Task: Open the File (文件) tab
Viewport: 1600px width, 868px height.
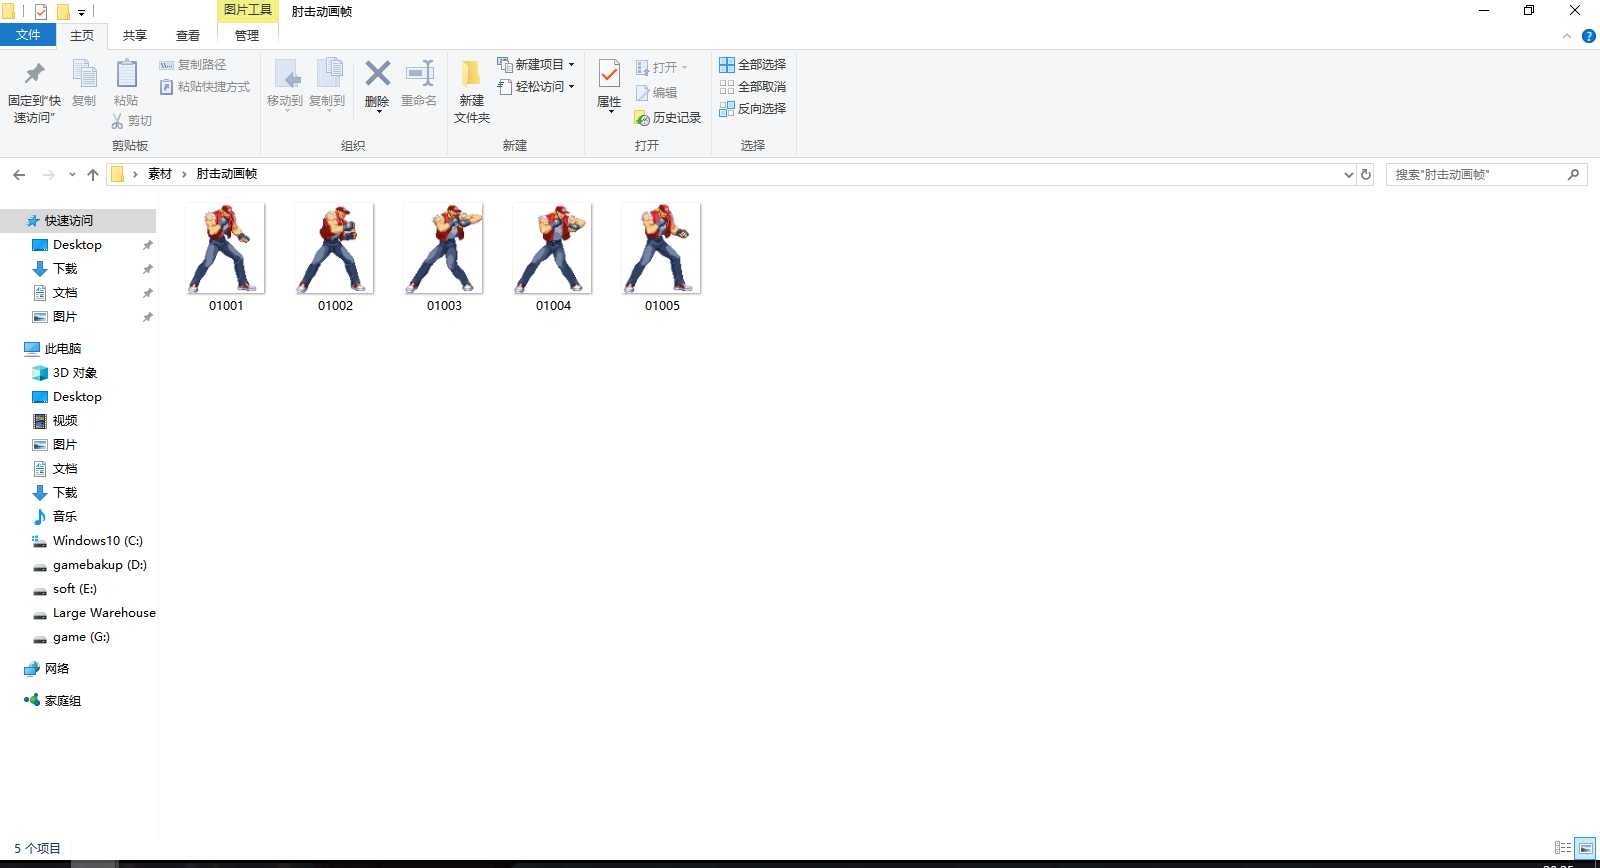Action: click(x=28, y=35)
